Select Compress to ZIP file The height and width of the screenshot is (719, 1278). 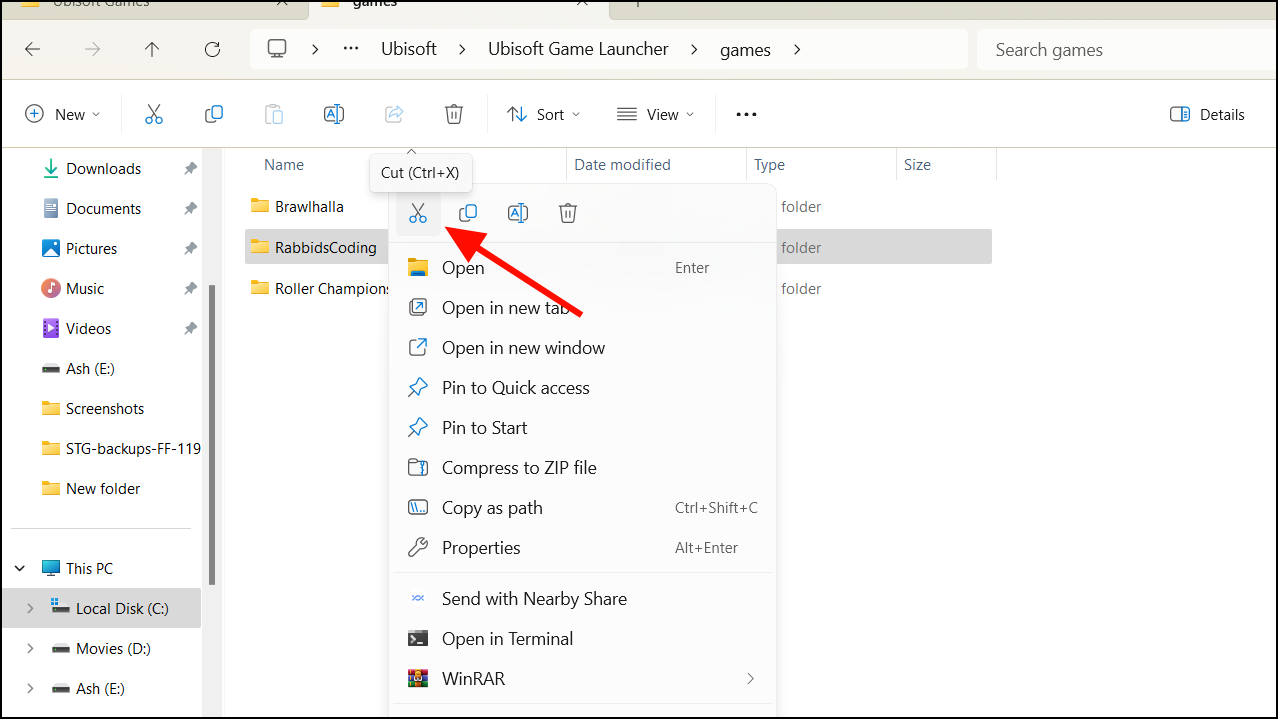point(519,467)
